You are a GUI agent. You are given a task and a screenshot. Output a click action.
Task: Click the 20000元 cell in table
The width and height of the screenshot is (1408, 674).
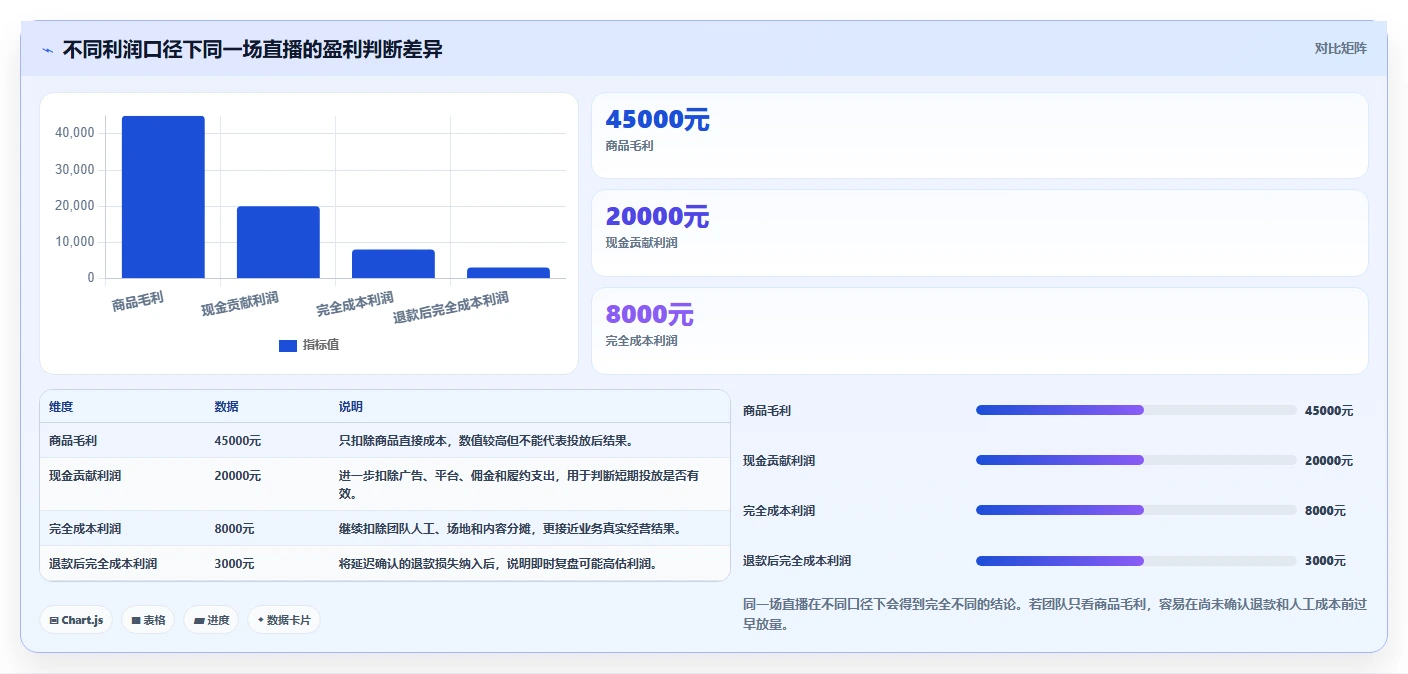click(238, 475)
